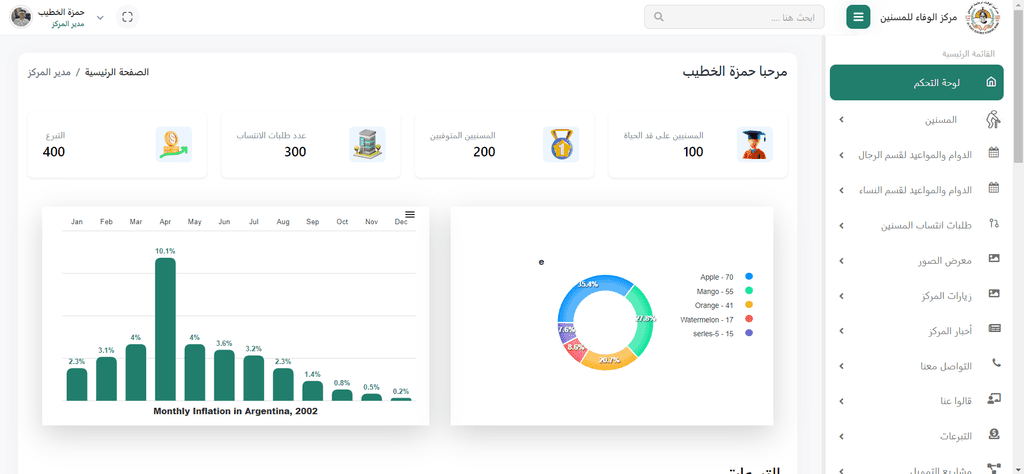Expand التبرعات chevron
This screenshot has height=474, width=1024.
pos(841,436)
